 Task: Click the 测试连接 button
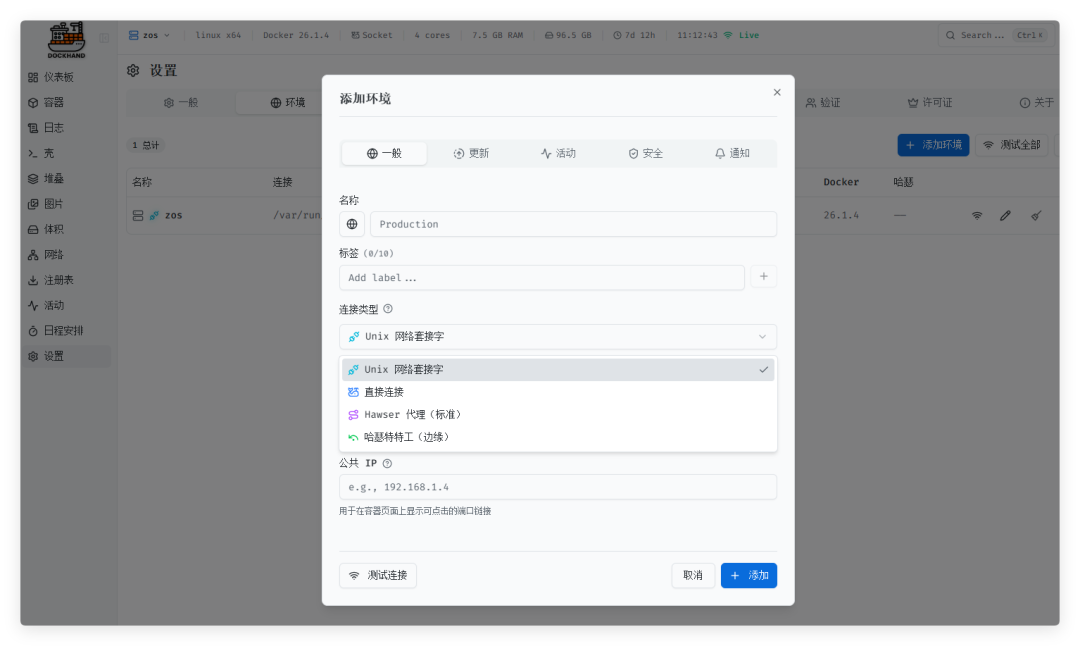pos(378,575)
